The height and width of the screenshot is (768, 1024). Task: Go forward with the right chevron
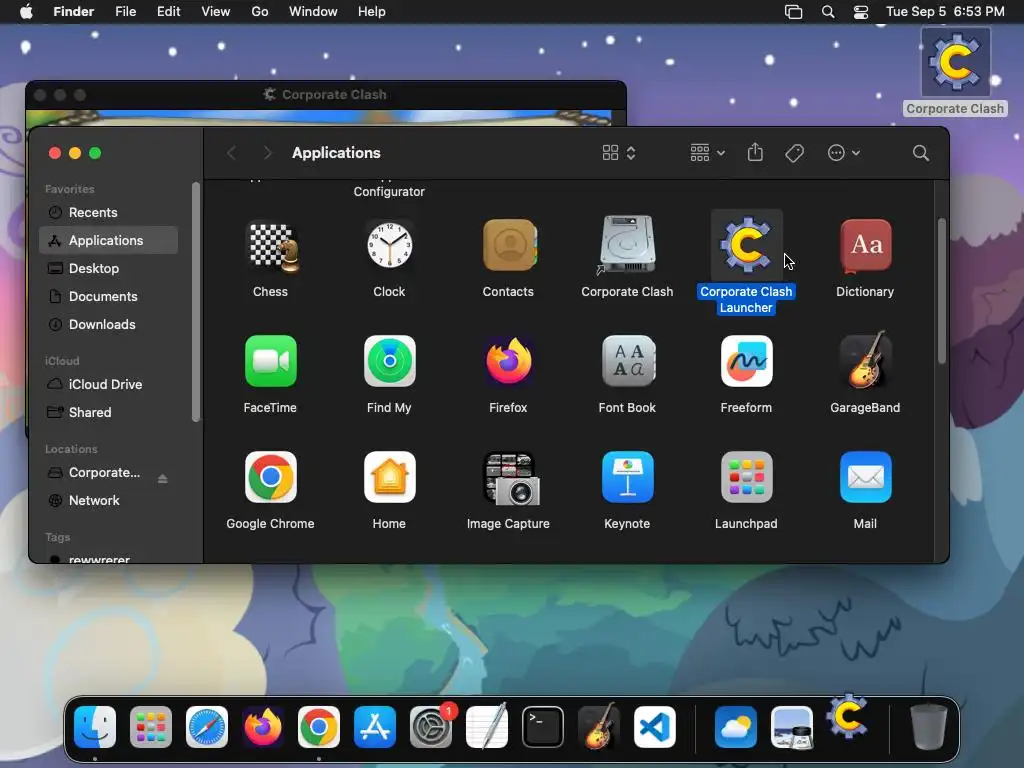tap(266, 153)
